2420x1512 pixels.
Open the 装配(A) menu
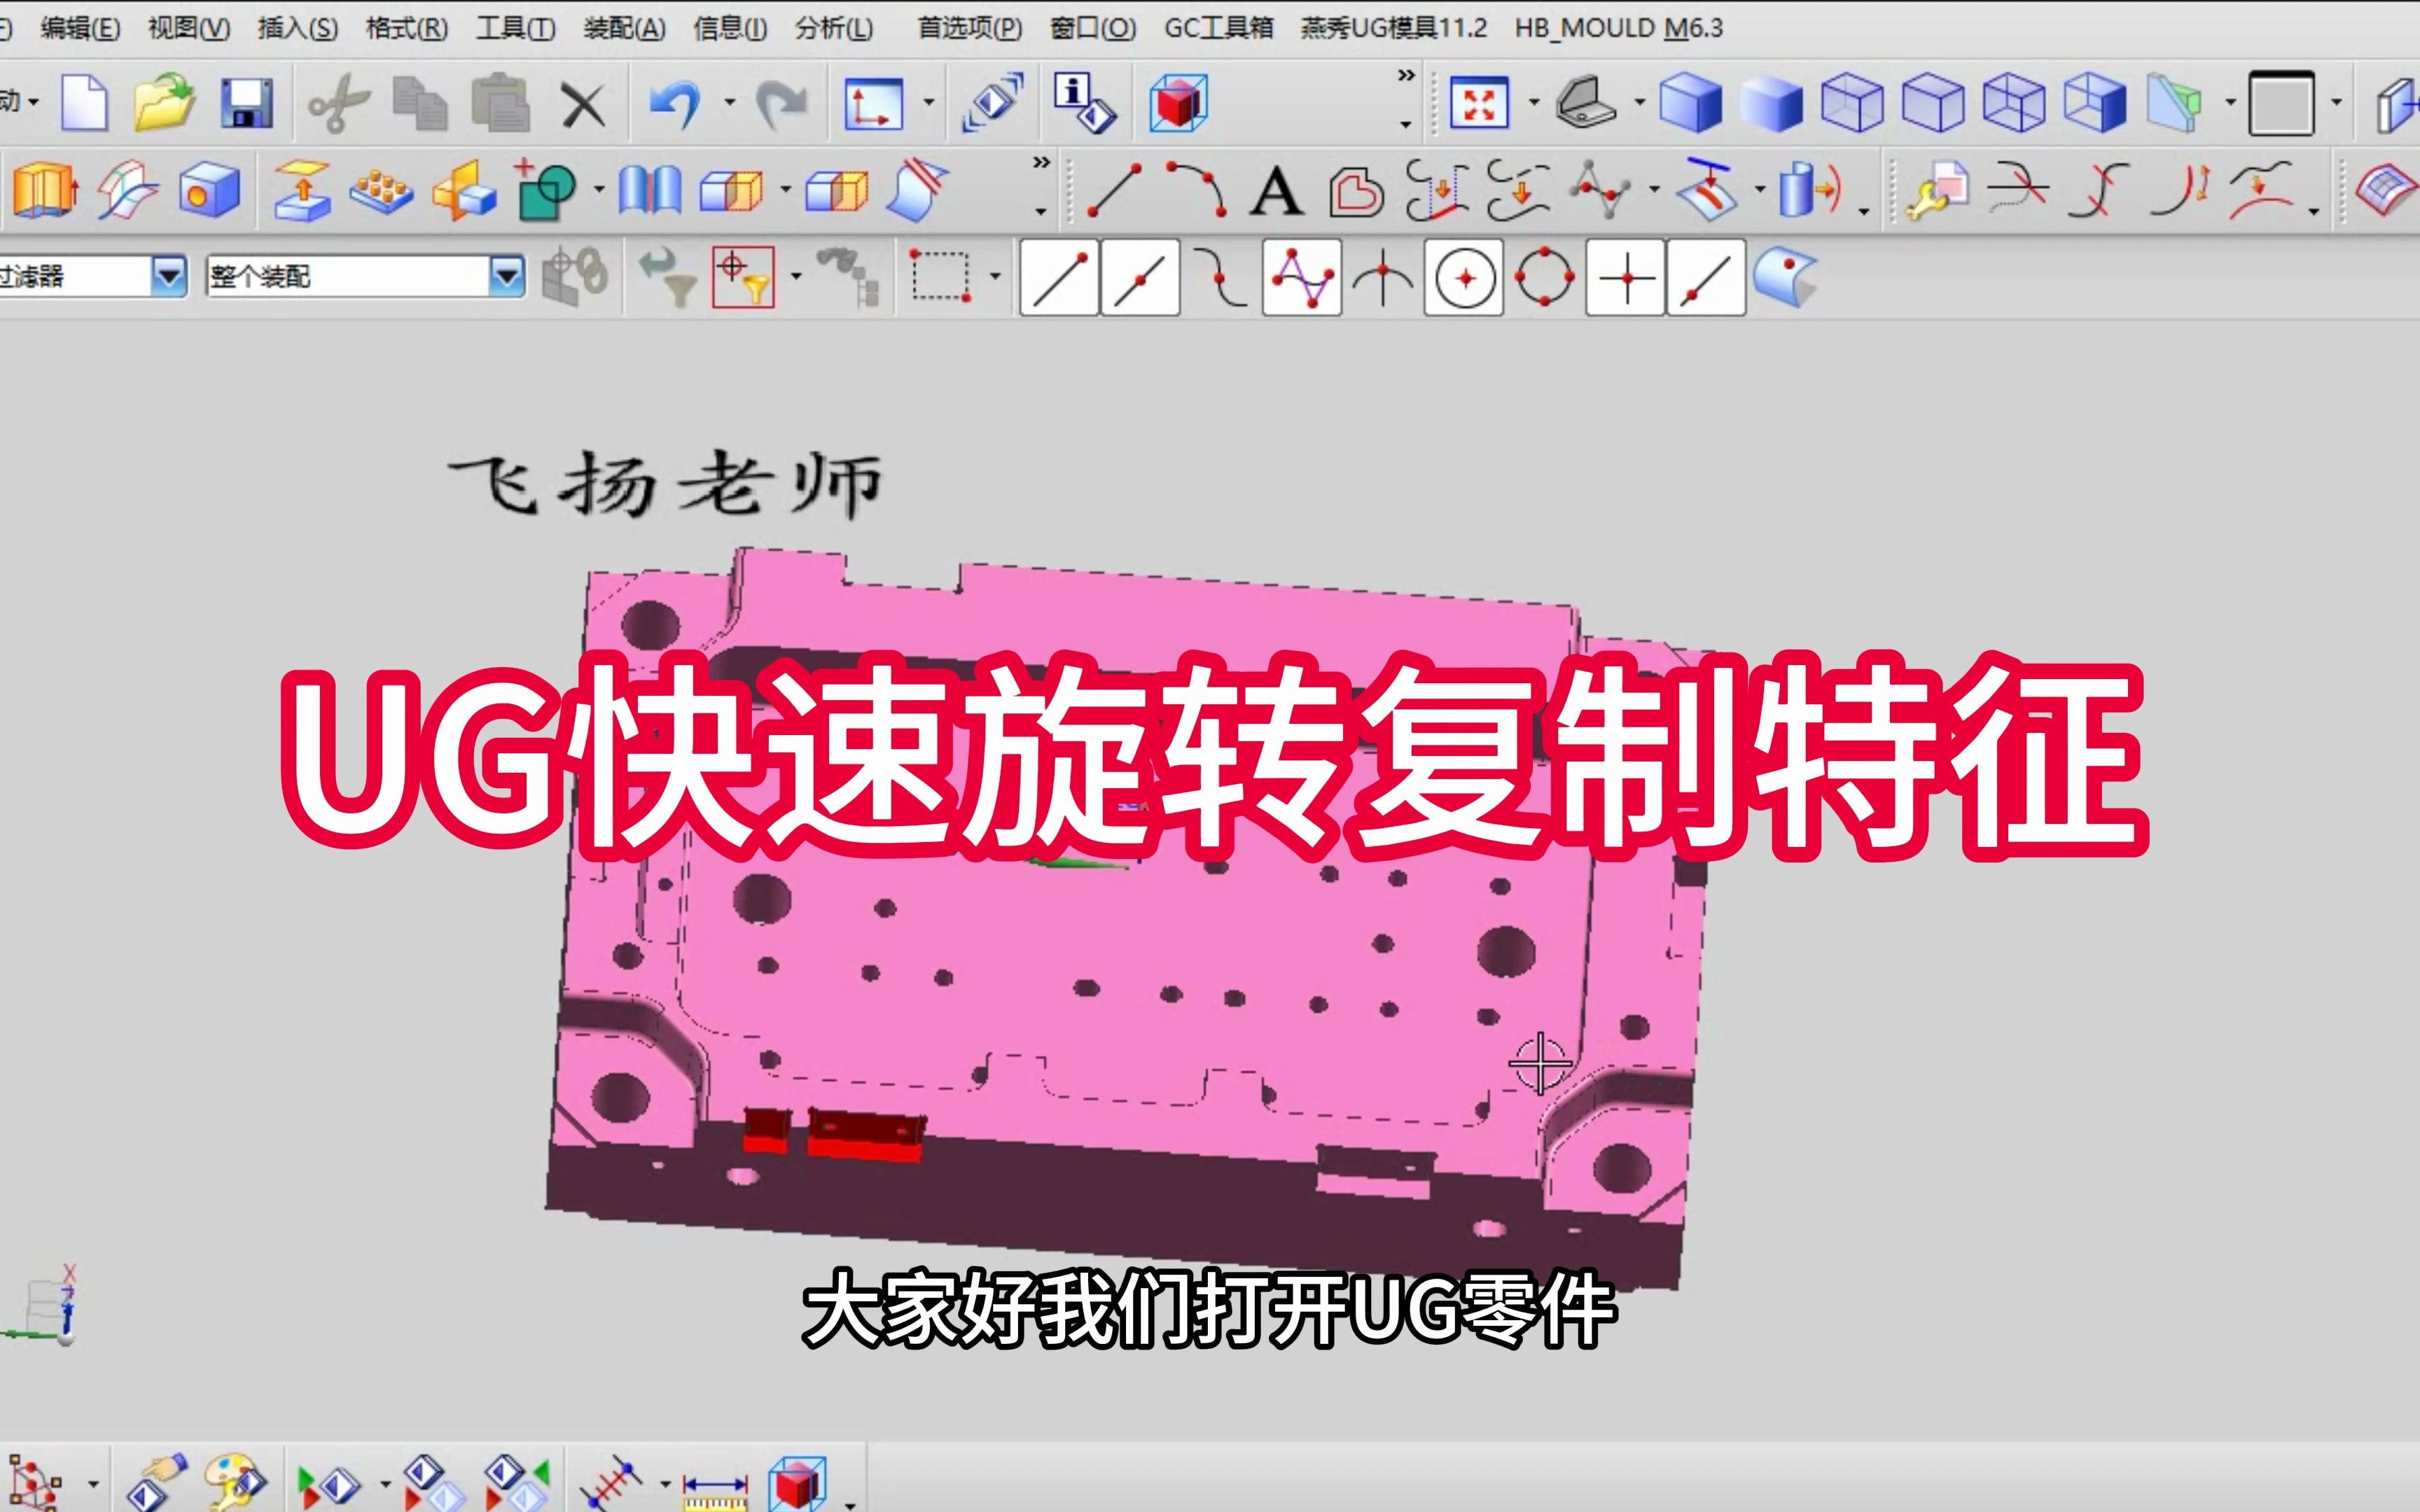[624, 28]
